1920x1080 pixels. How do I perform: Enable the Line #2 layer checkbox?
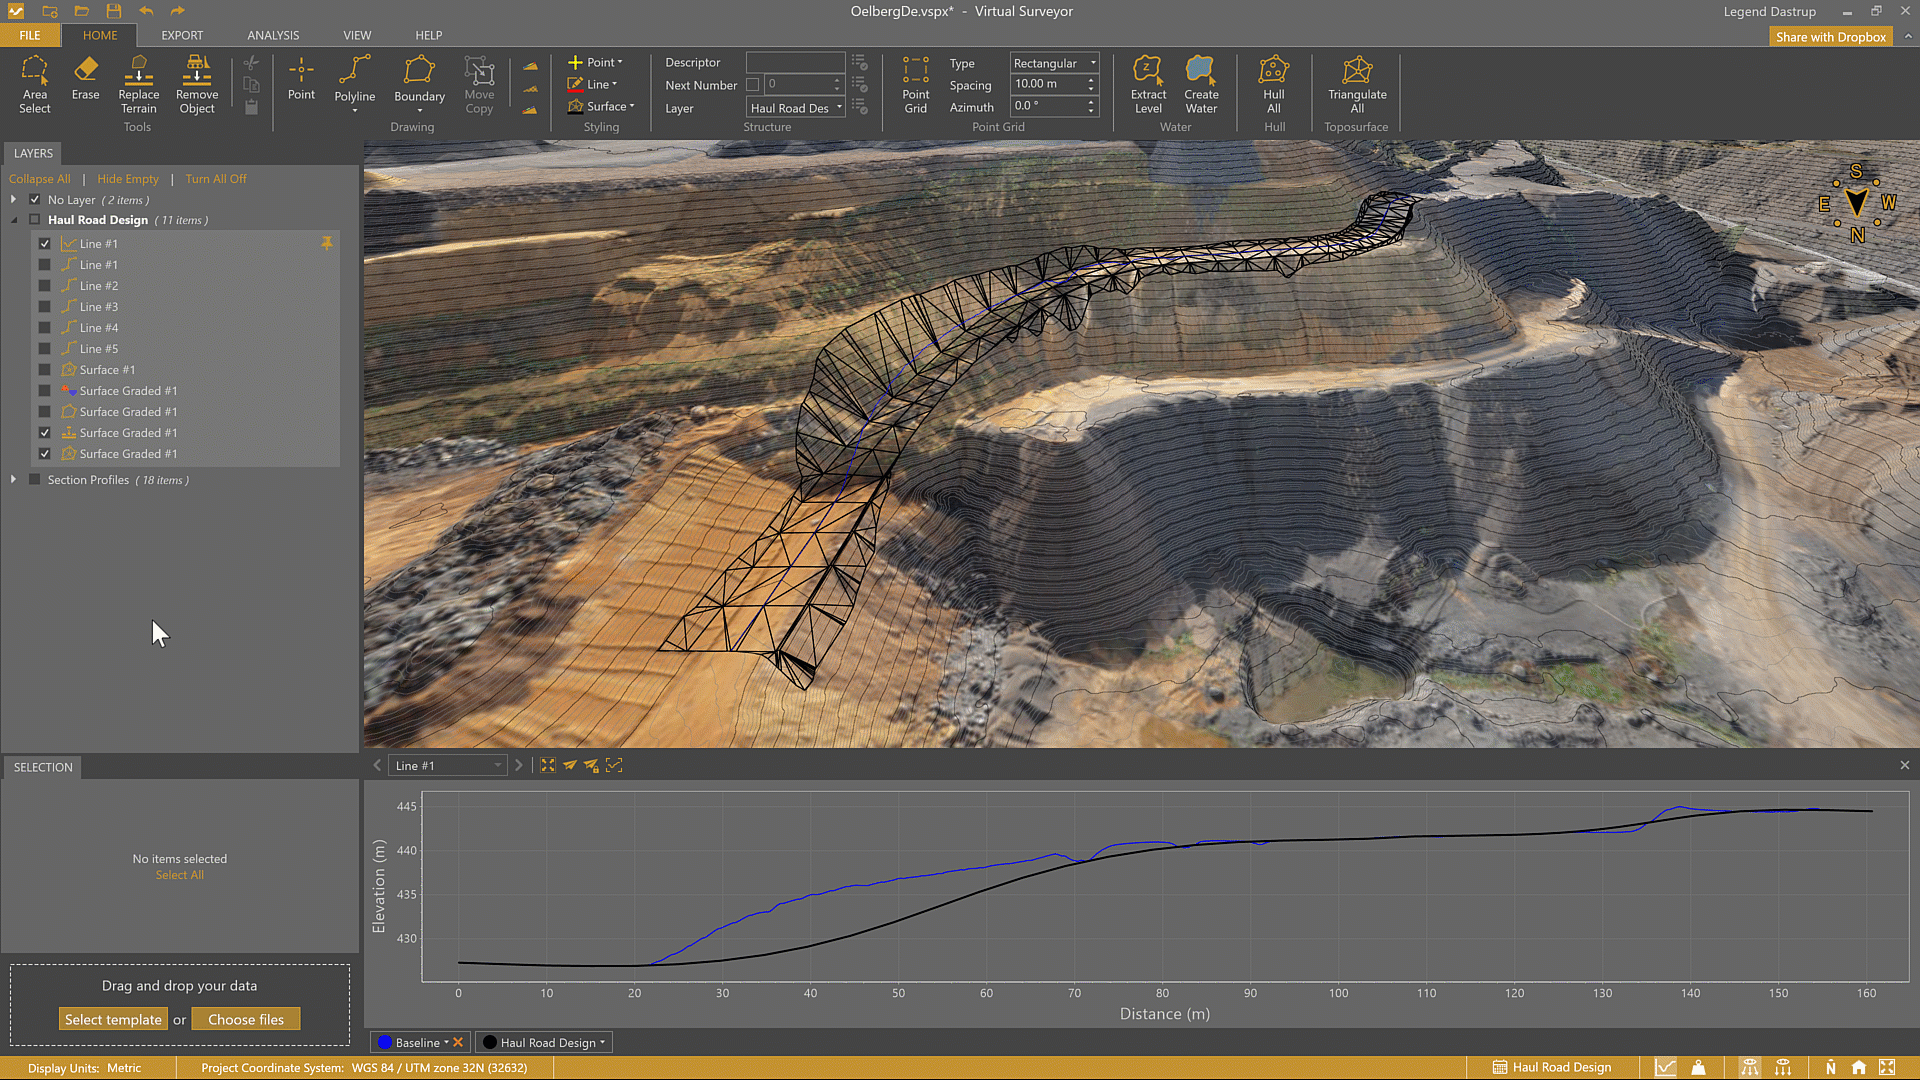(45, 286)
